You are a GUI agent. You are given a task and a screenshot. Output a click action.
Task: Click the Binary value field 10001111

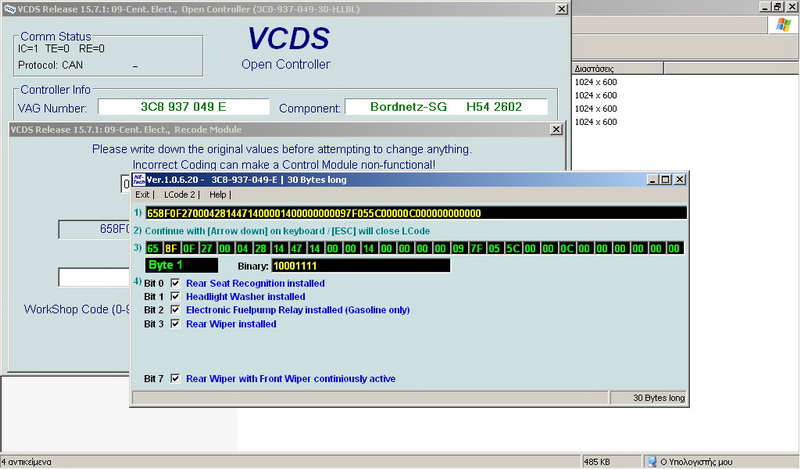tap(361, 265)
